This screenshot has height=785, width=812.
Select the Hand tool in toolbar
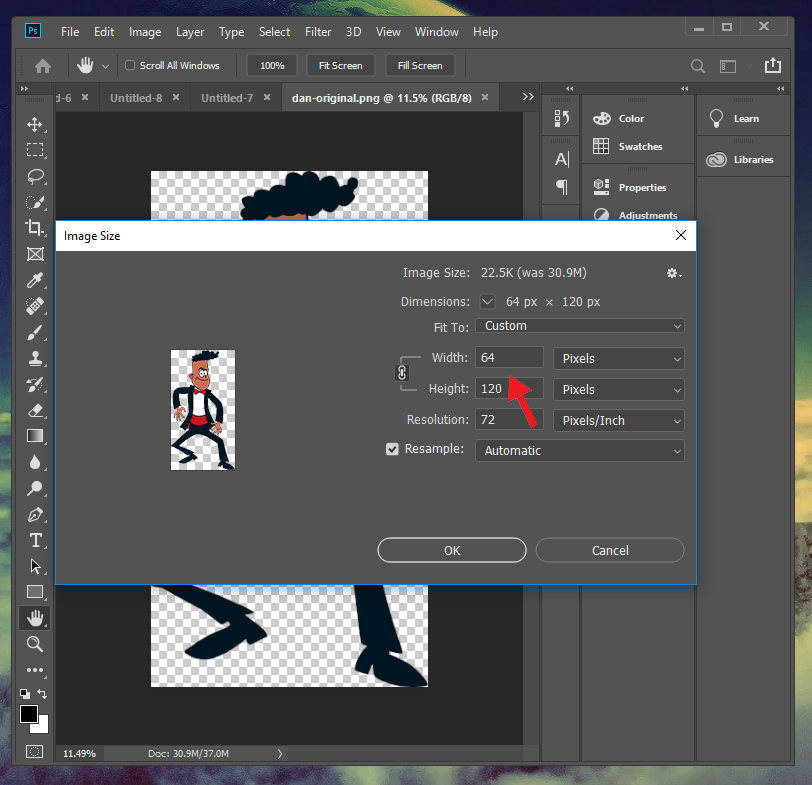(x=35, y=618)
